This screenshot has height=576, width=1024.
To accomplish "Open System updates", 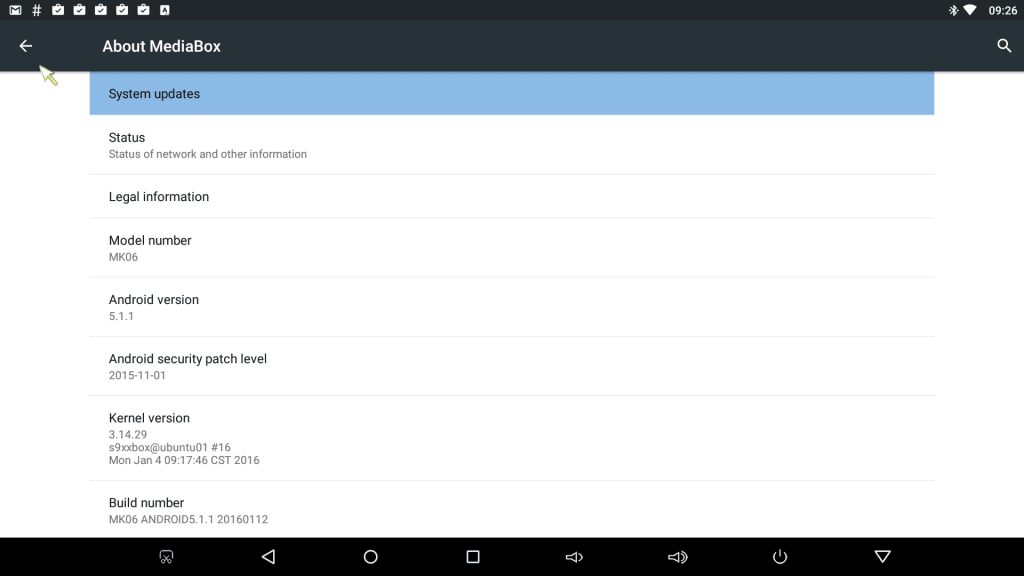I will pyautogui.click(x=511, y=93).
